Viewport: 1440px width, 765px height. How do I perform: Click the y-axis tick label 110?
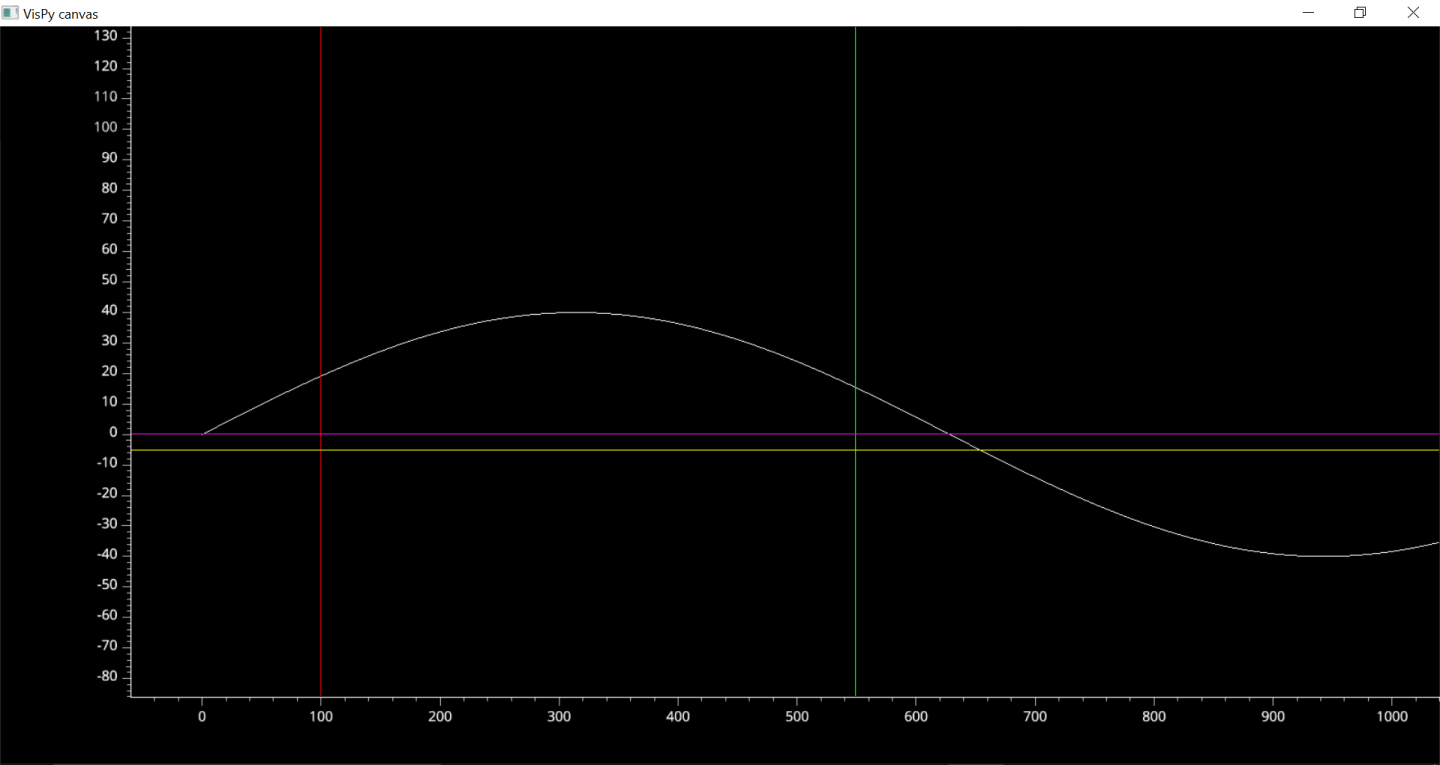click(x=106, y=97)
